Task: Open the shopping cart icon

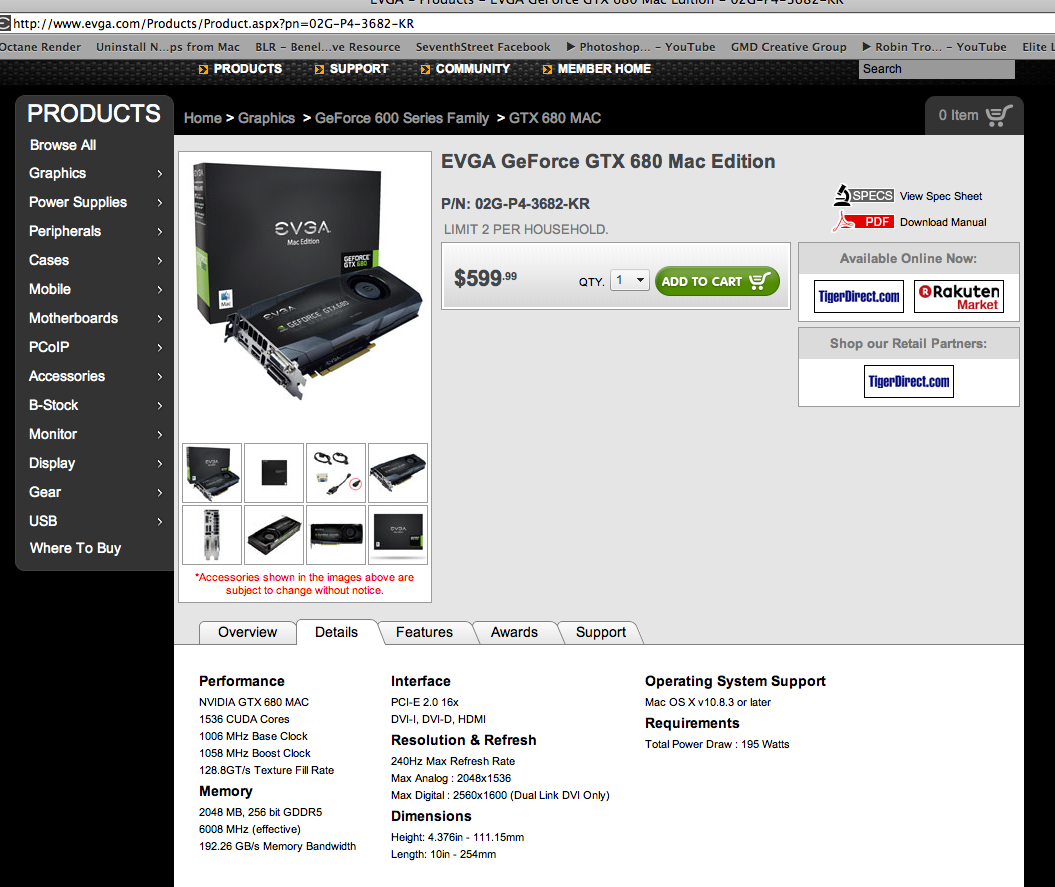Action: pyautogui.click(x=999, y=116)
